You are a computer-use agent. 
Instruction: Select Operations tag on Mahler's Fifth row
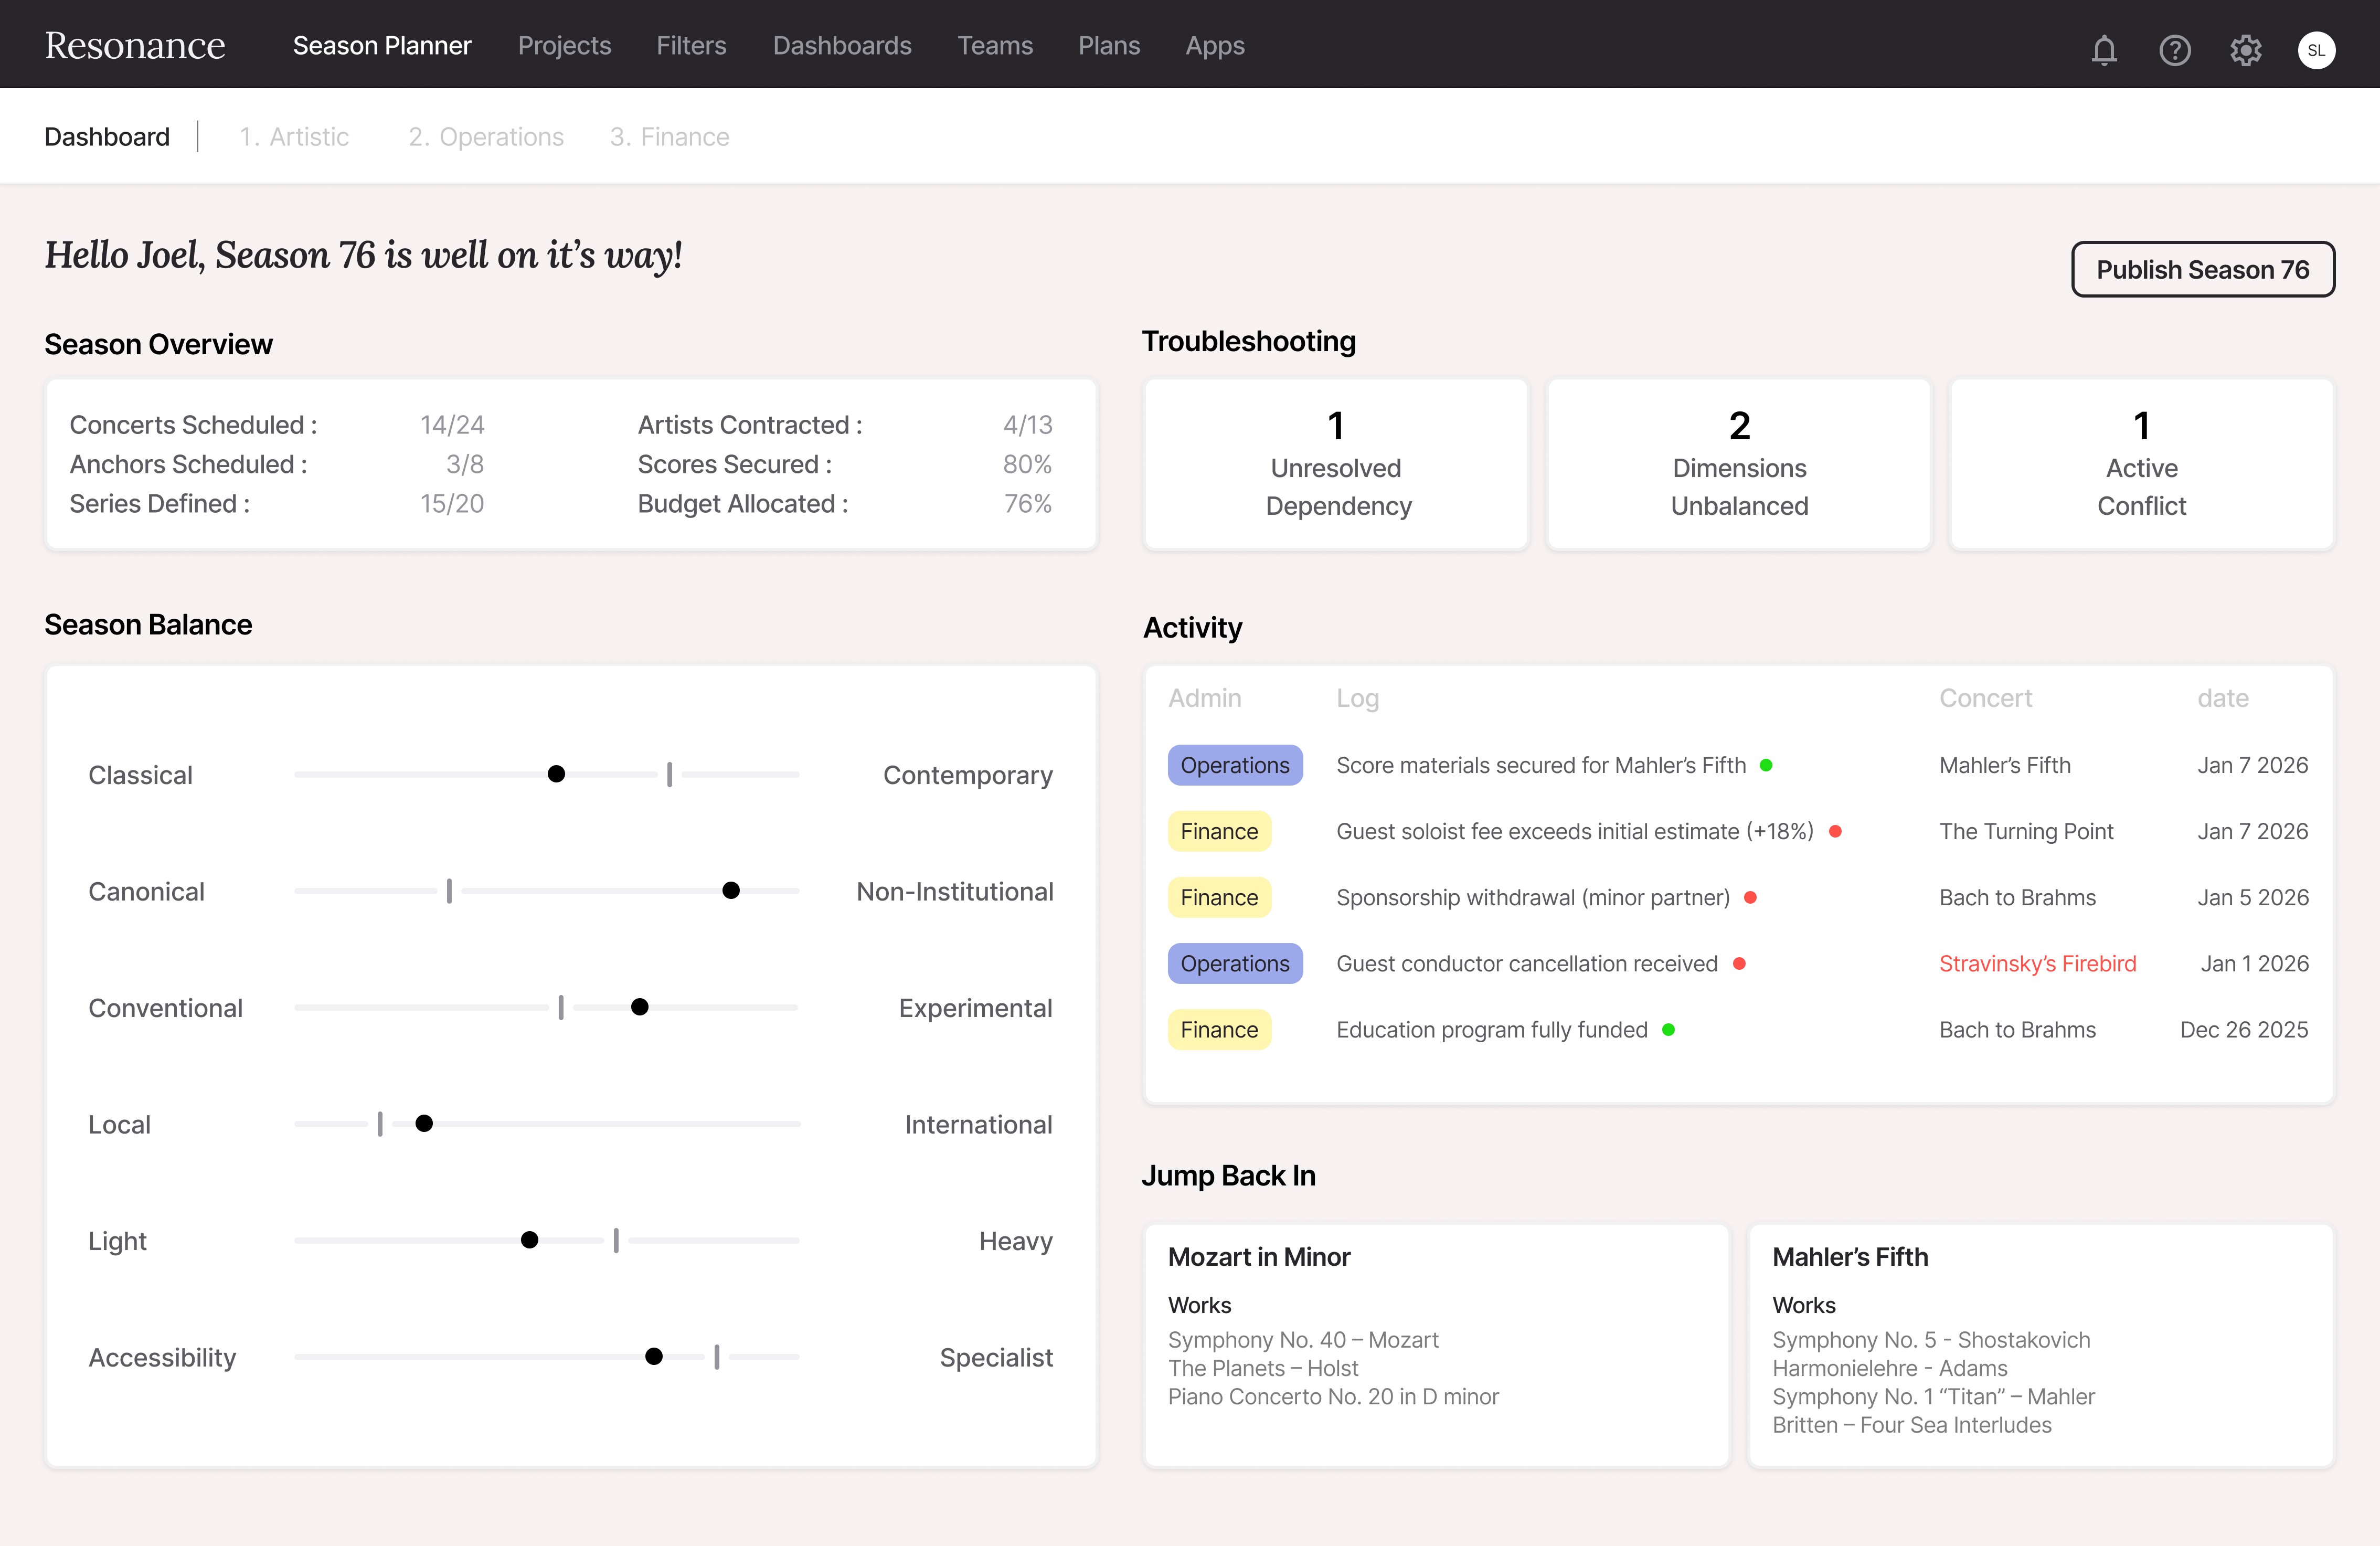tap(1234, 765)
